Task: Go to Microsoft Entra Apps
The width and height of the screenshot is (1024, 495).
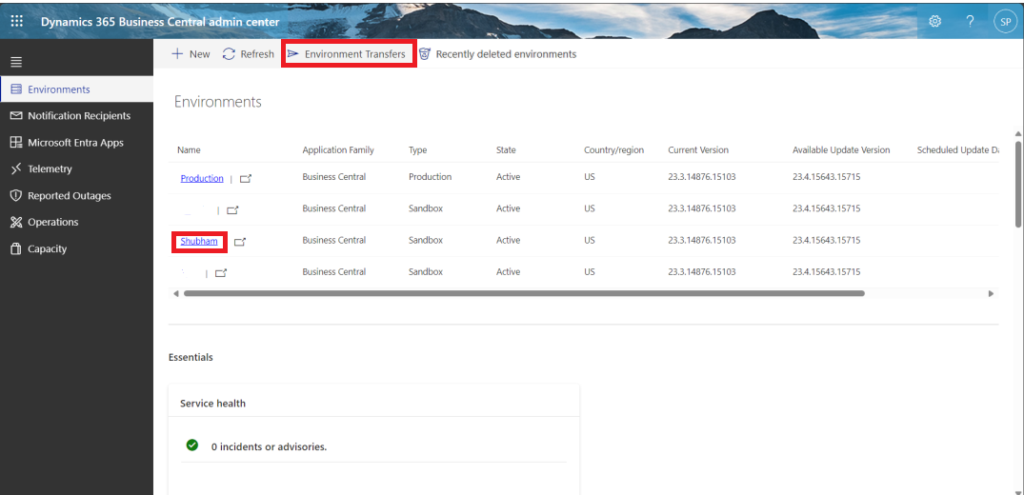Action: pyautogui.click(x=76, y=142)
